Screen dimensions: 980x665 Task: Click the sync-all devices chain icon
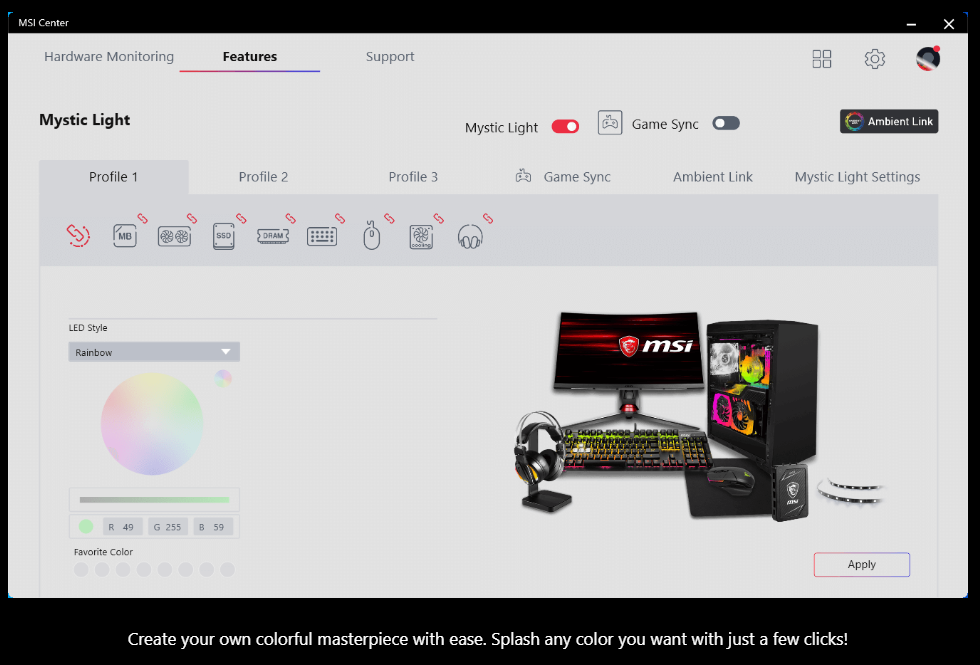click(x=78, y=236)
